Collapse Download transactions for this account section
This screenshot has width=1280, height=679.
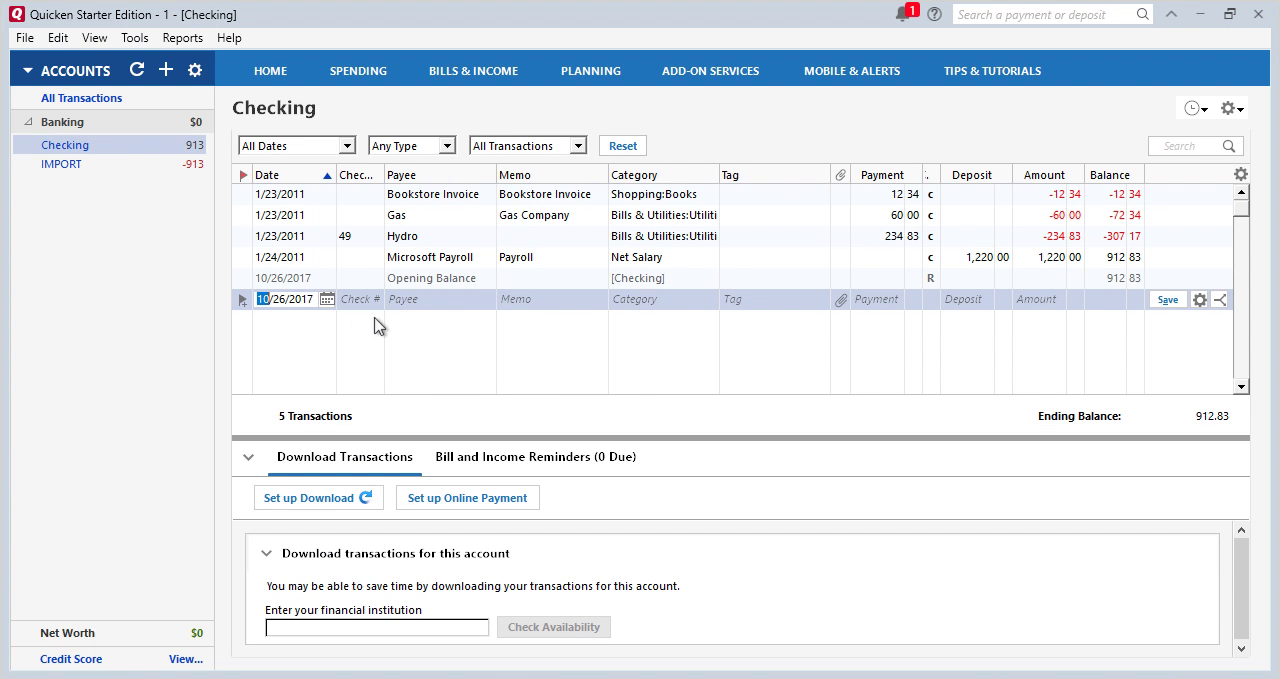pyautogui.click(x=266, y=553)
